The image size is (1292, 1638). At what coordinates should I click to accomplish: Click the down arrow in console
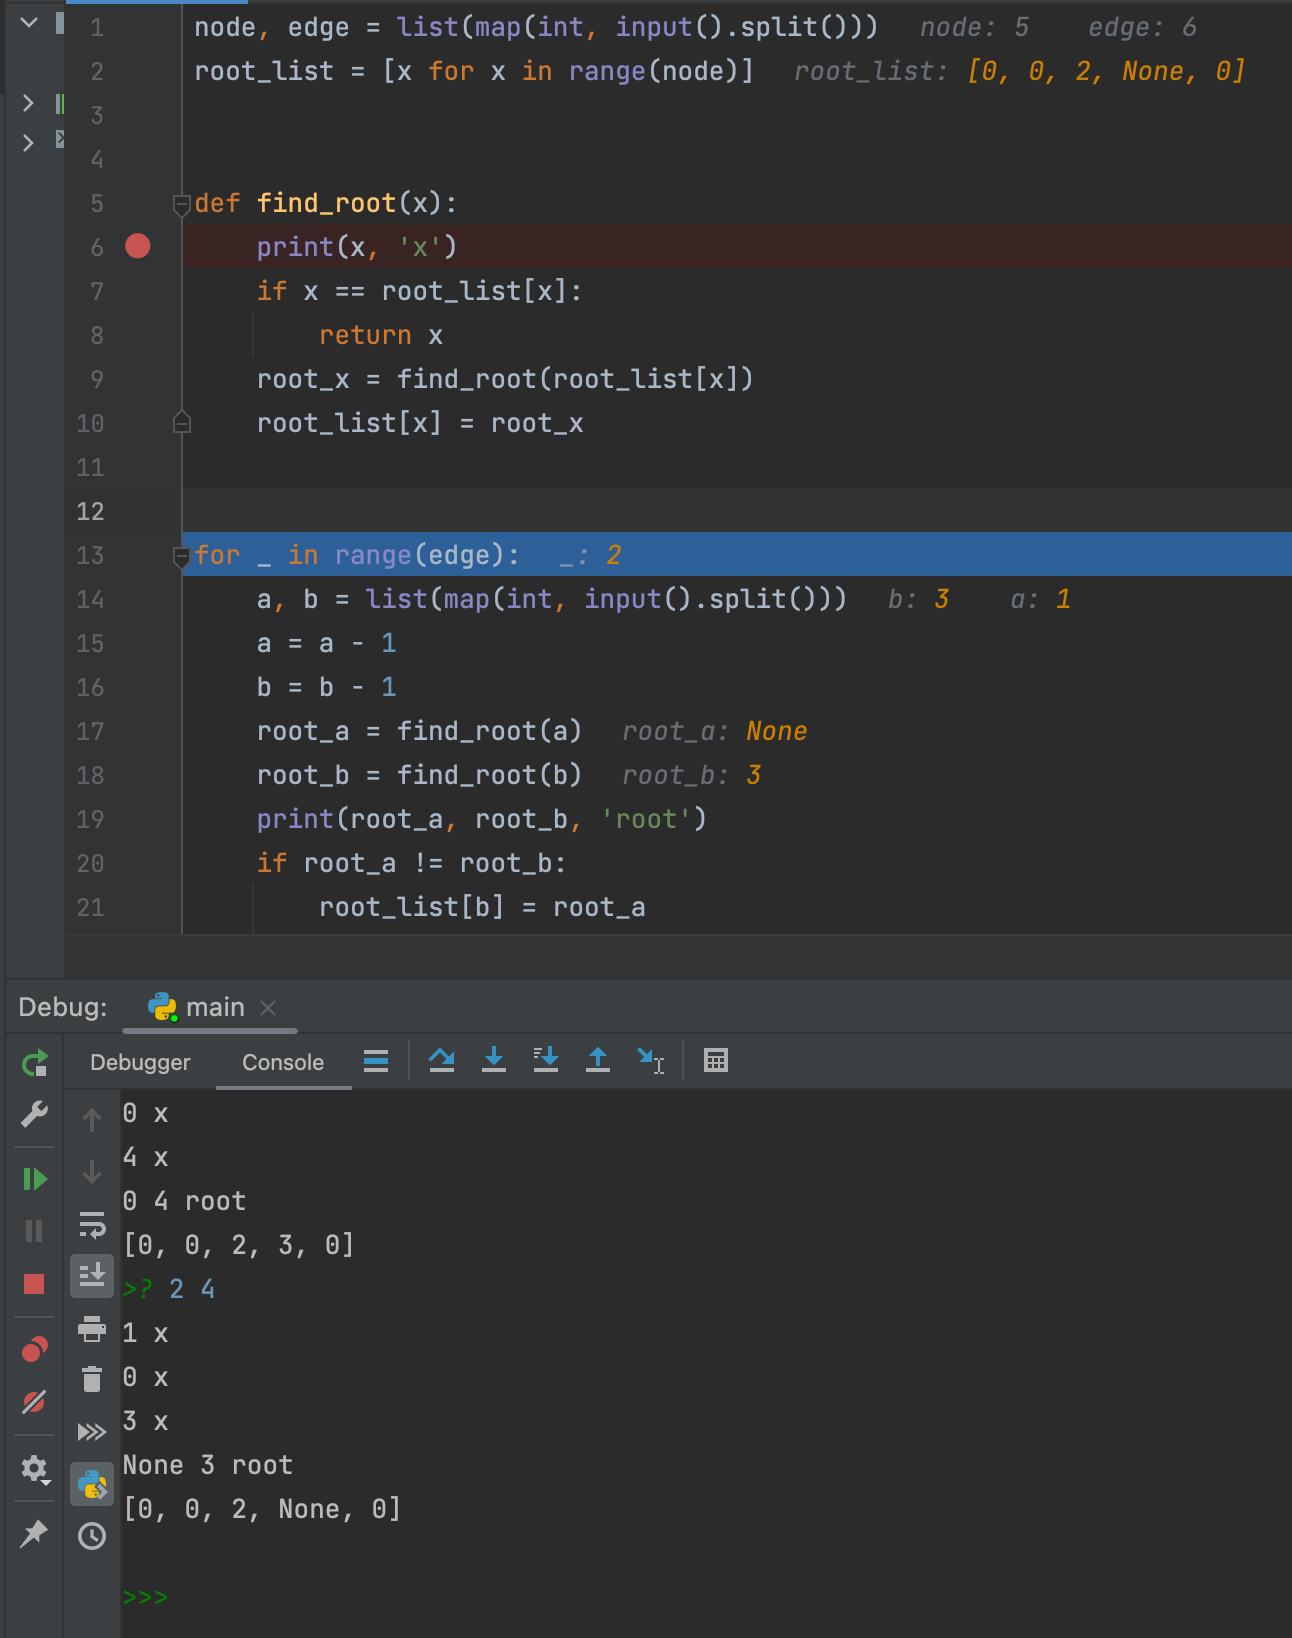pos(92,1172)
